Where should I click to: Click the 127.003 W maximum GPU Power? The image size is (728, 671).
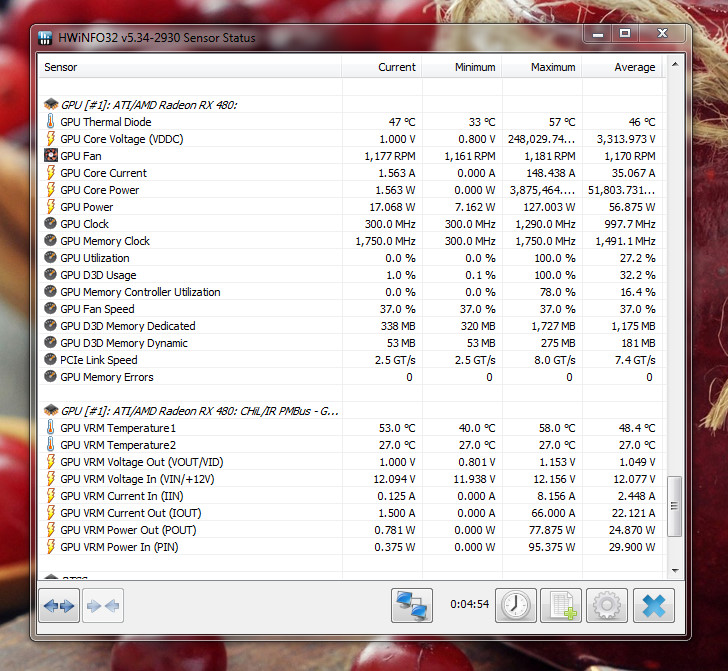click(549, 207)
